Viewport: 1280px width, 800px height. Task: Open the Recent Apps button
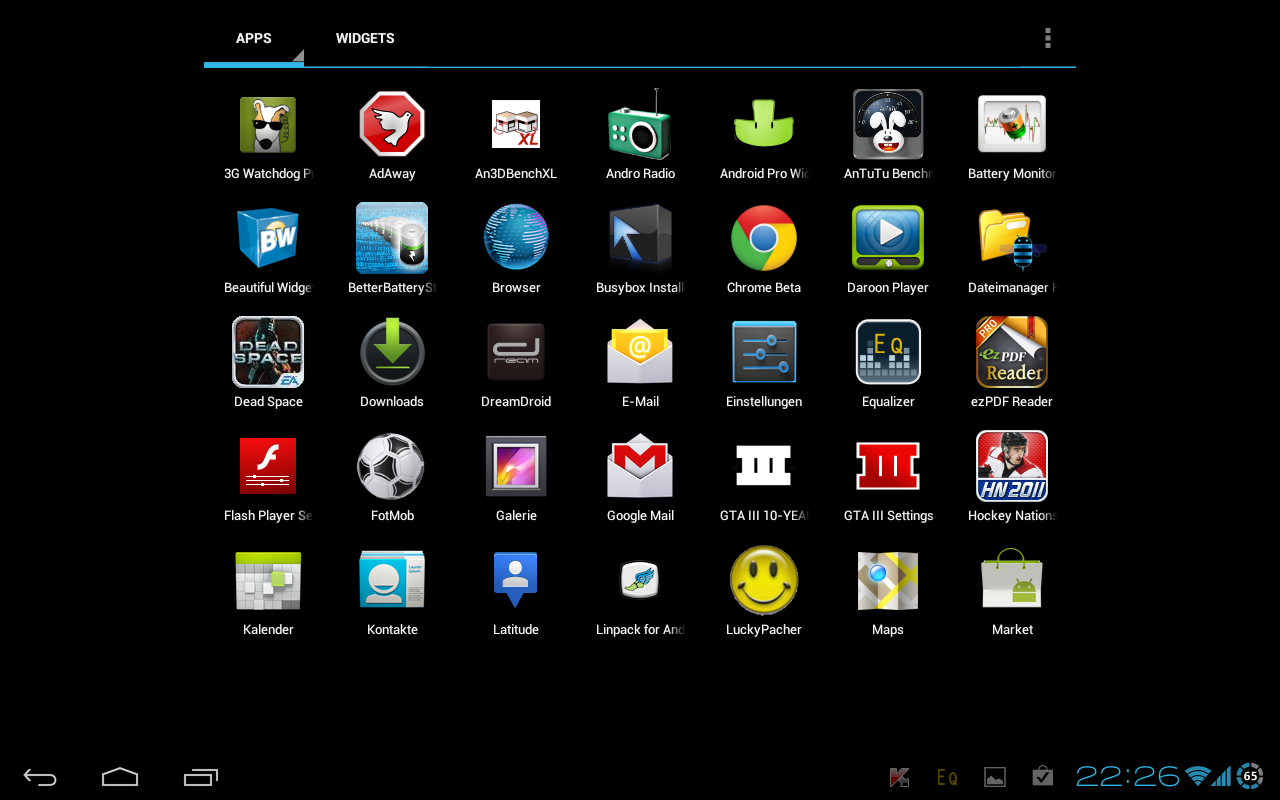tap(201, 777)
